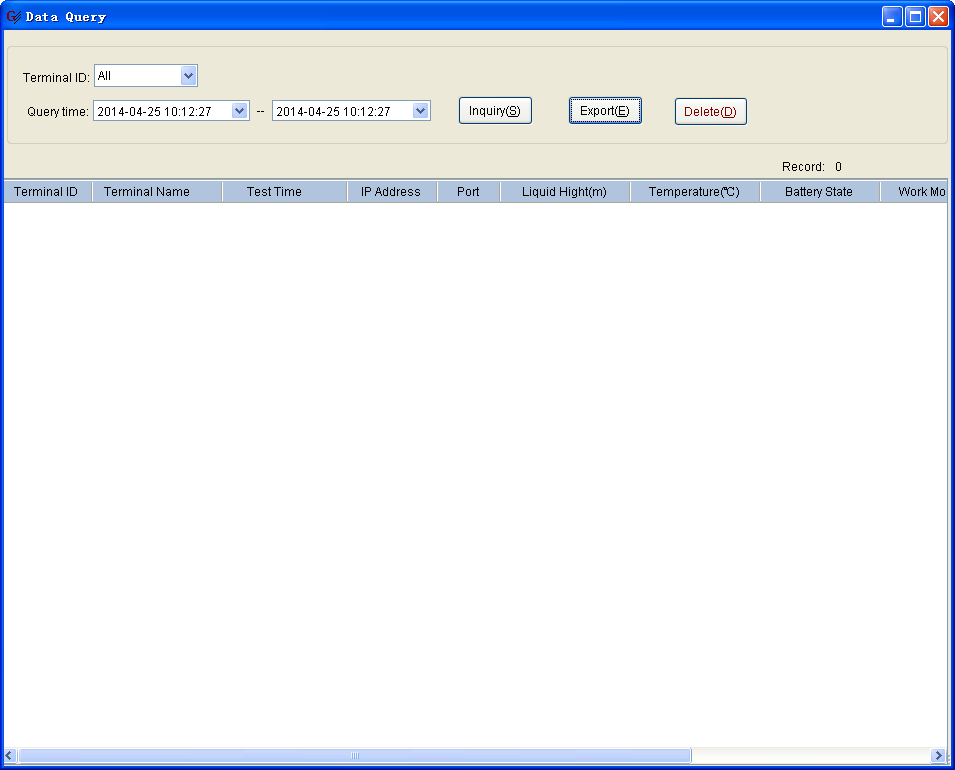Click the horizontal scrollbar thumb
955x770 pixels.
(x=354, y=756)
